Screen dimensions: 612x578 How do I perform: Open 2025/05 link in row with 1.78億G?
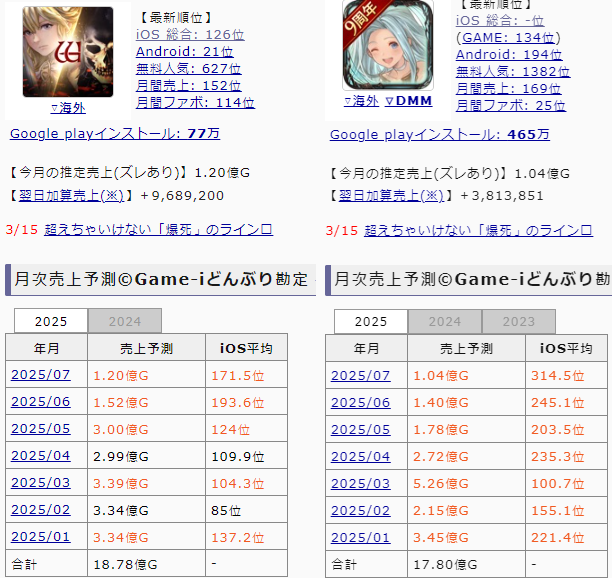[x=361, y=430]
